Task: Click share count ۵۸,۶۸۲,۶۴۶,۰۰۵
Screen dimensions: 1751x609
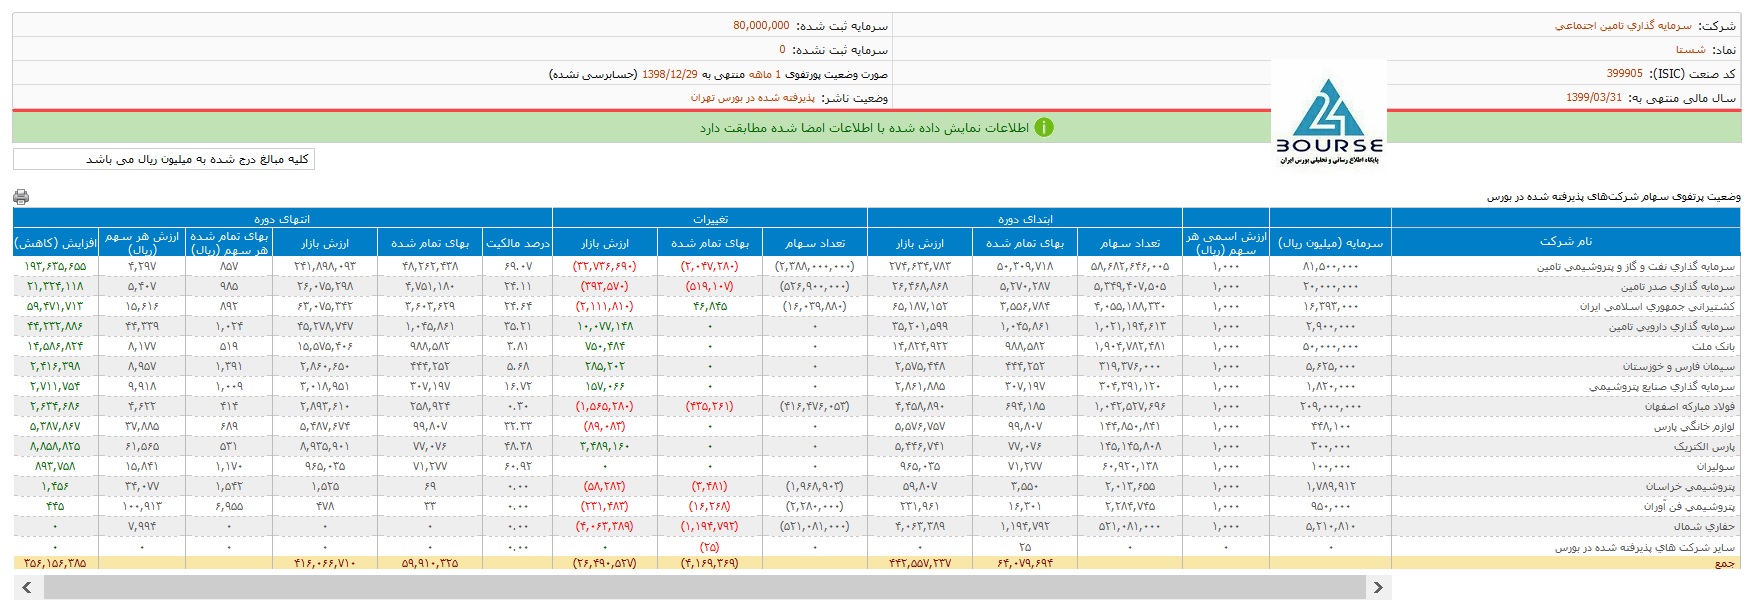Action: (1130, 267)
